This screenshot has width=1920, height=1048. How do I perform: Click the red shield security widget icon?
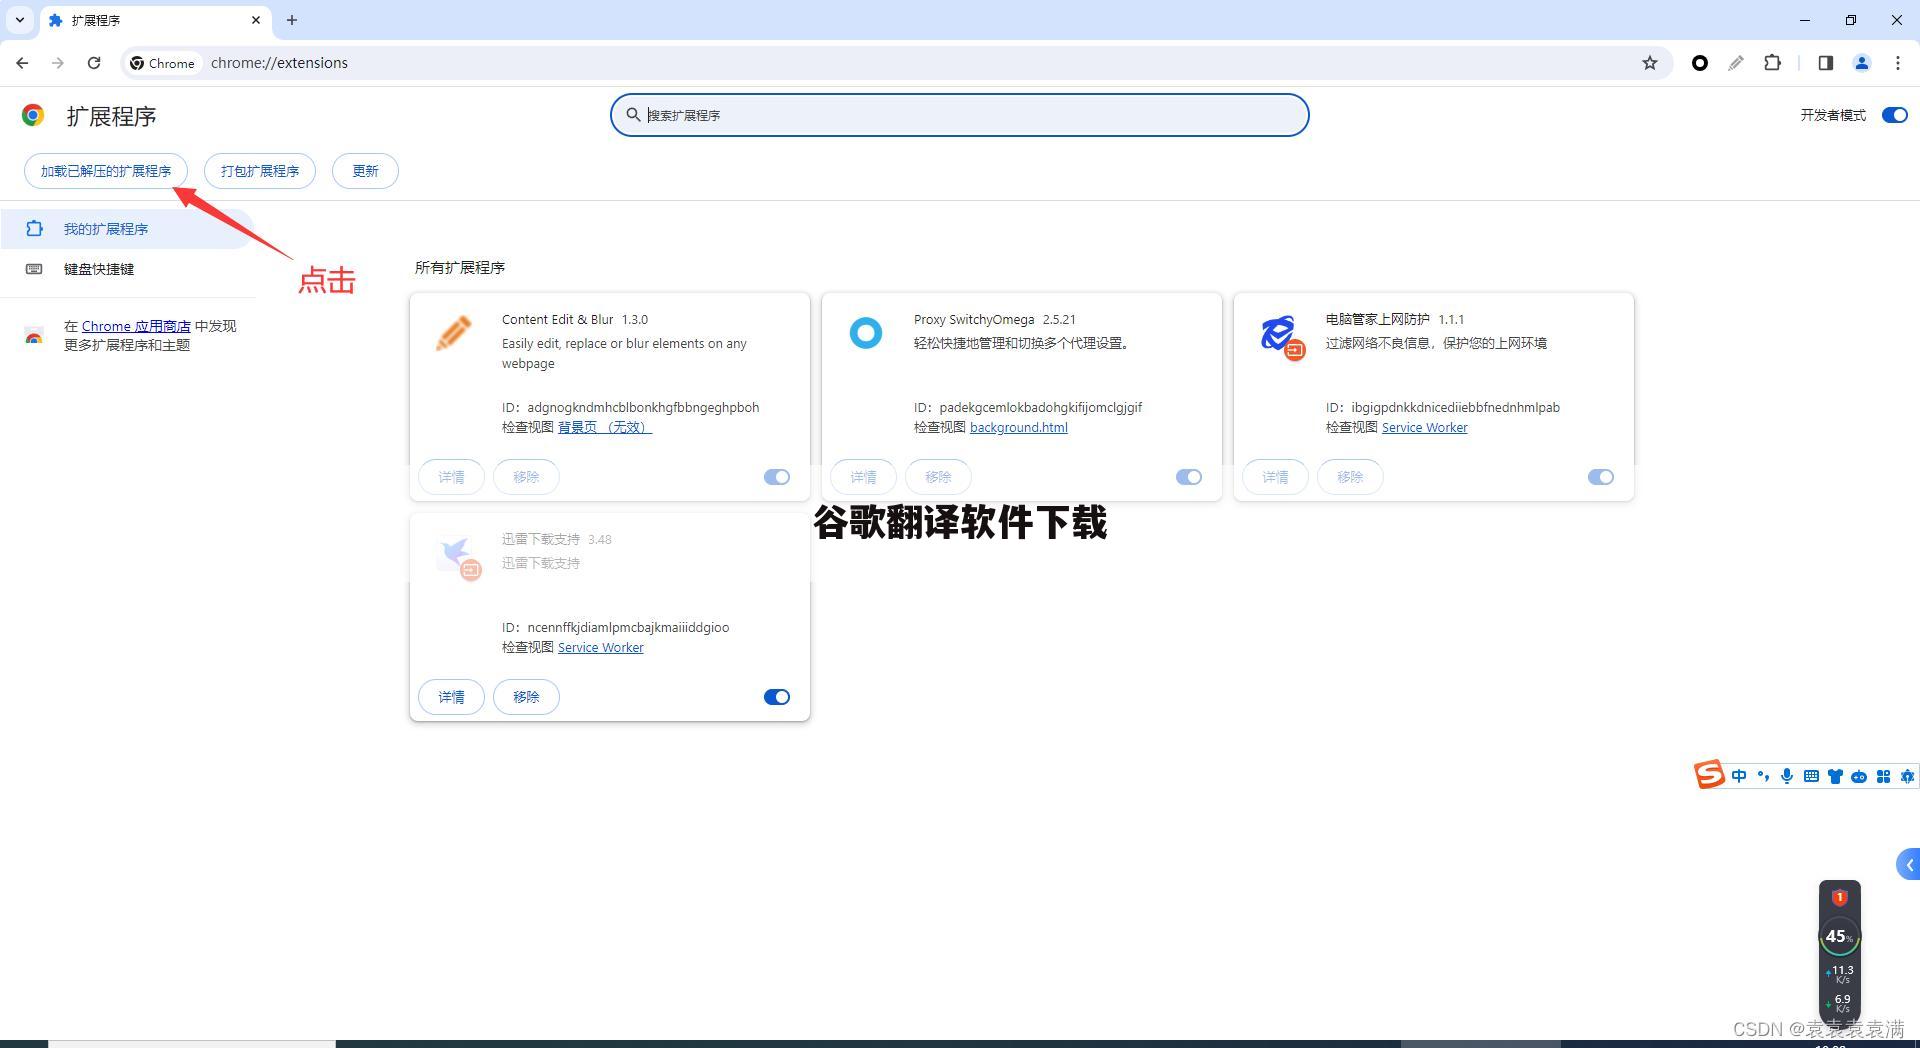click(1839, 897)
